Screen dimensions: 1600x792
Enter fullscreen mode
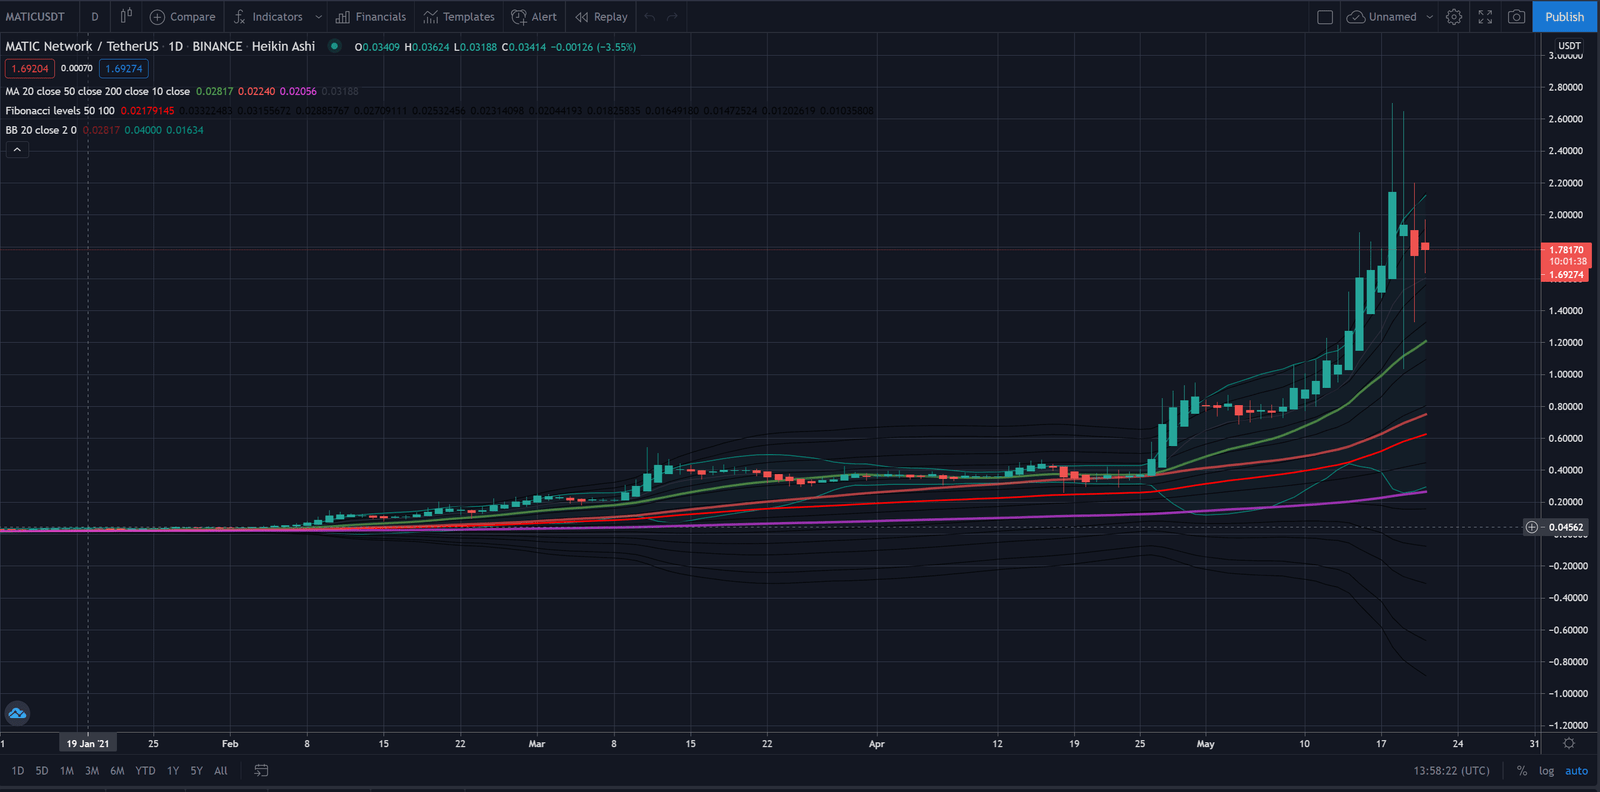click(1485, 17)
